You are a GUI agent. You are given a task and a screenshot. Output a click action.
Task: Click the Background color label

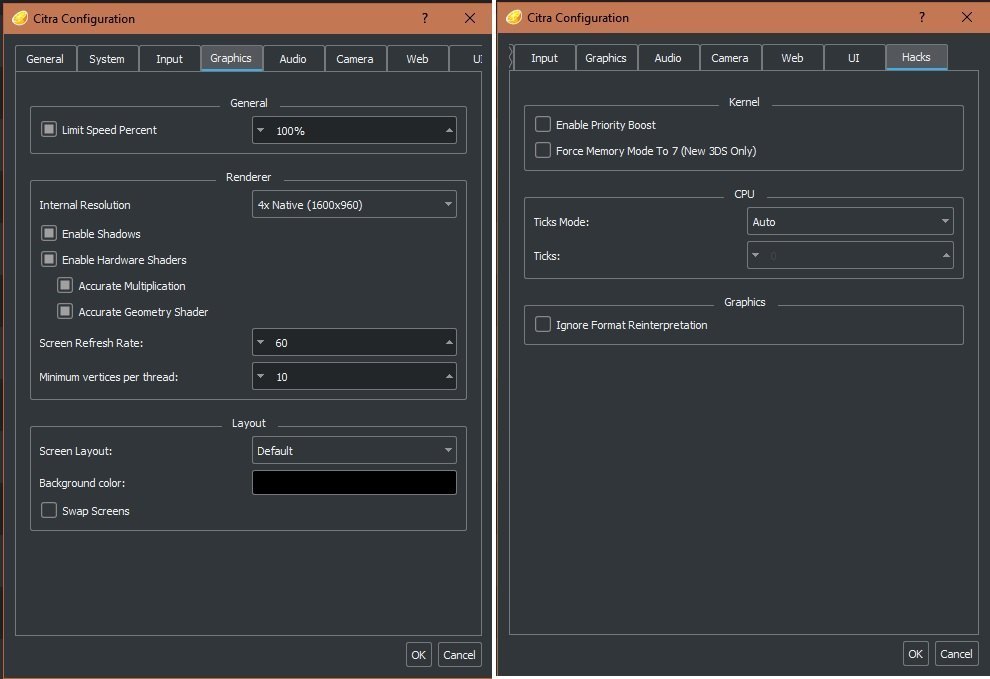tap(82, 483)
